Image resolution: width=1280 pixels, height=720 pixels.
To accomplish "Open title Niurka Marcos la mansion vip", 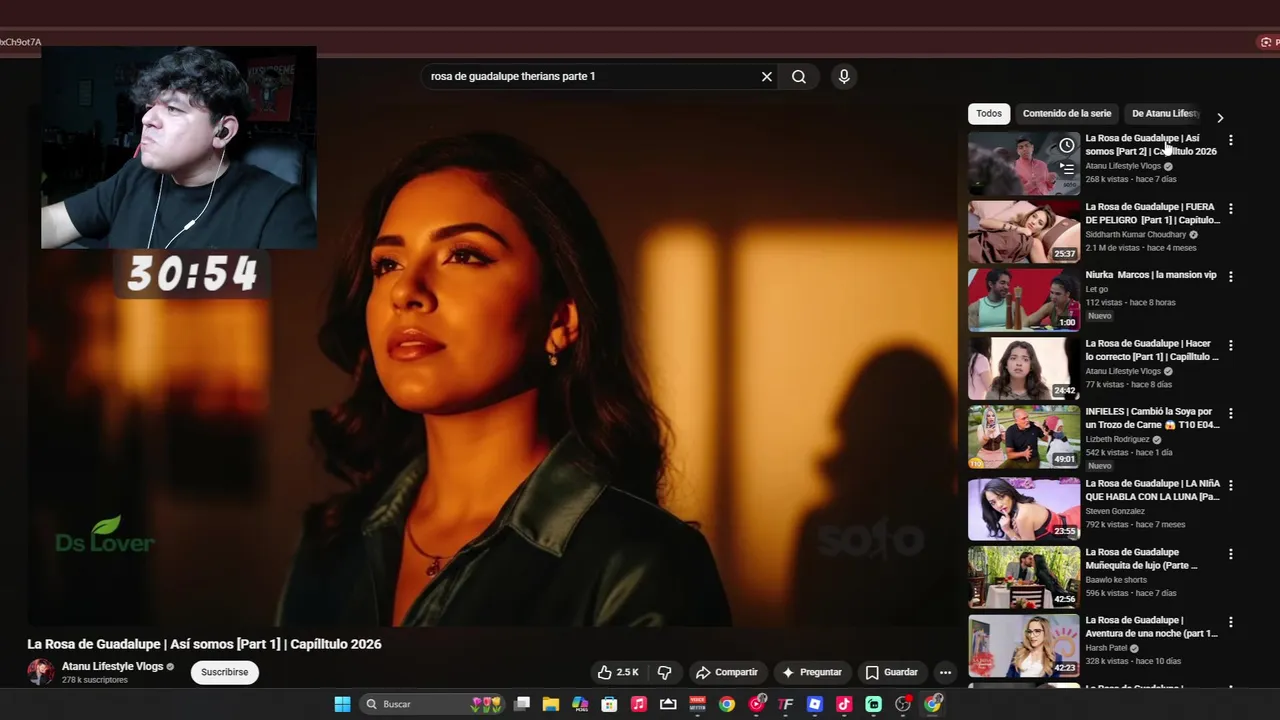I will [x=1151, y=275].
